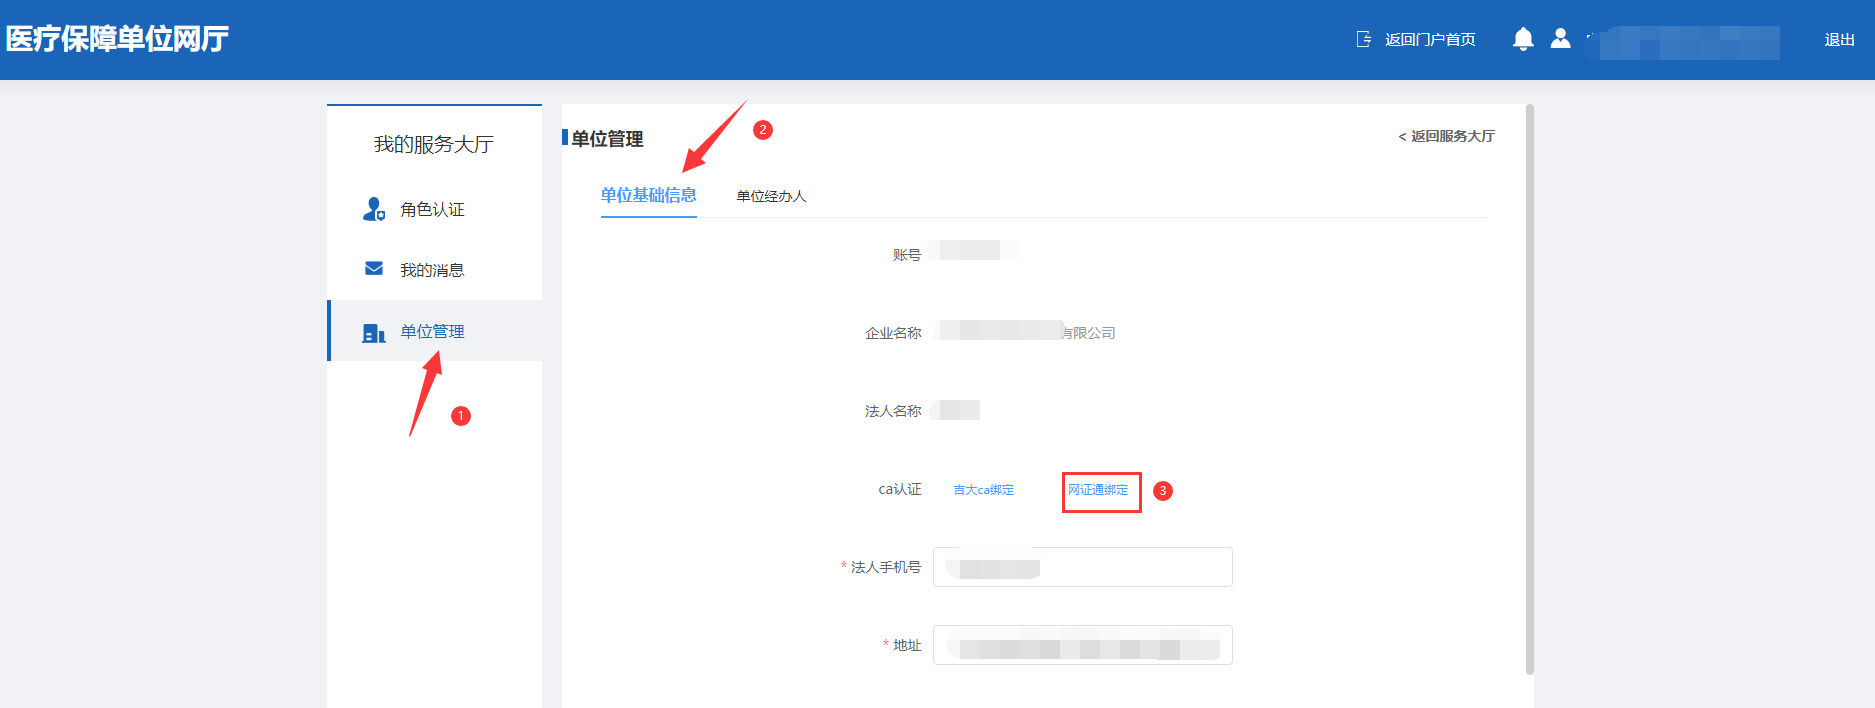This screenshot has height=708, width=1875.
Task: Select 角色认证 label in the sidebar
Action: coord(432,210)
